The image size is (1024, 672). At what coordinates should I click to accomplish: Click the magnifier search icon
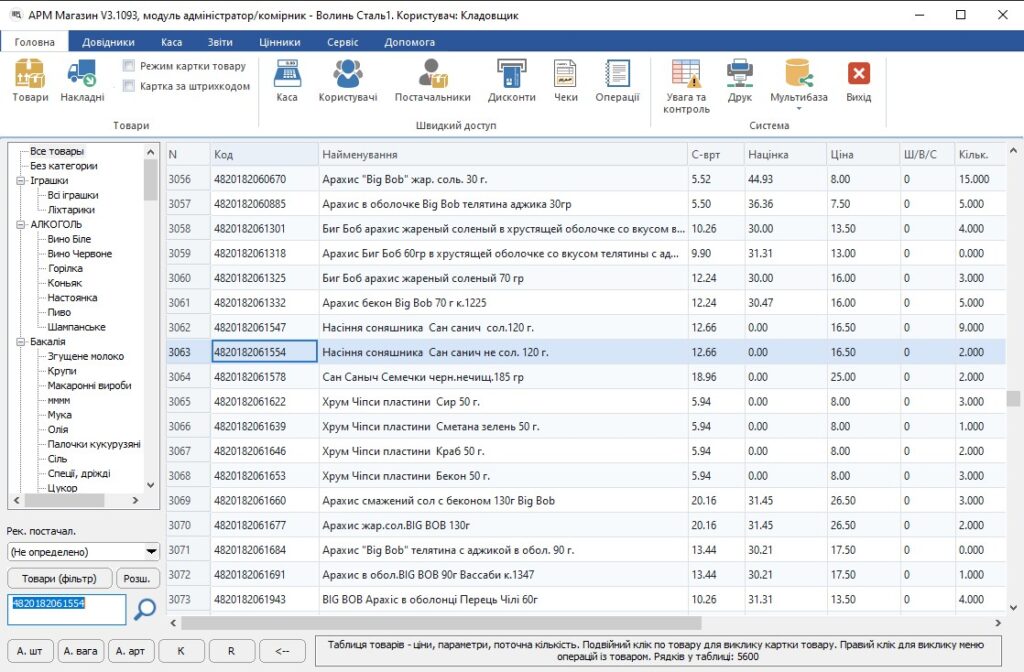(x=146, y=609)
